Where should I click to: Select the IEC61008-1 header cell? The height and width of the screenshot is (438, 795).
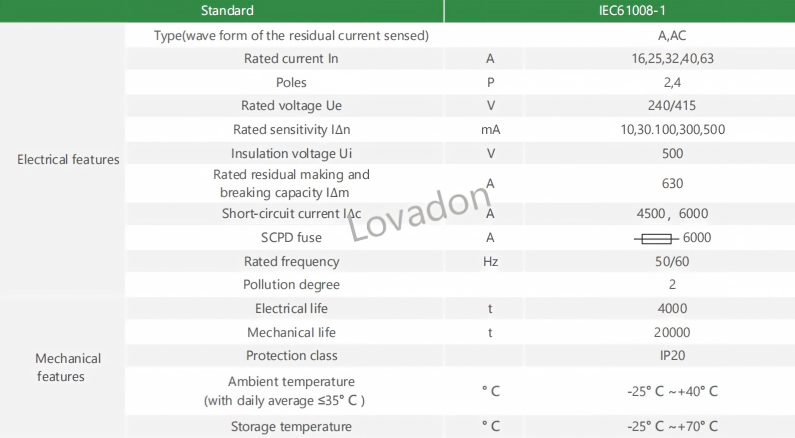click(620, 11)
